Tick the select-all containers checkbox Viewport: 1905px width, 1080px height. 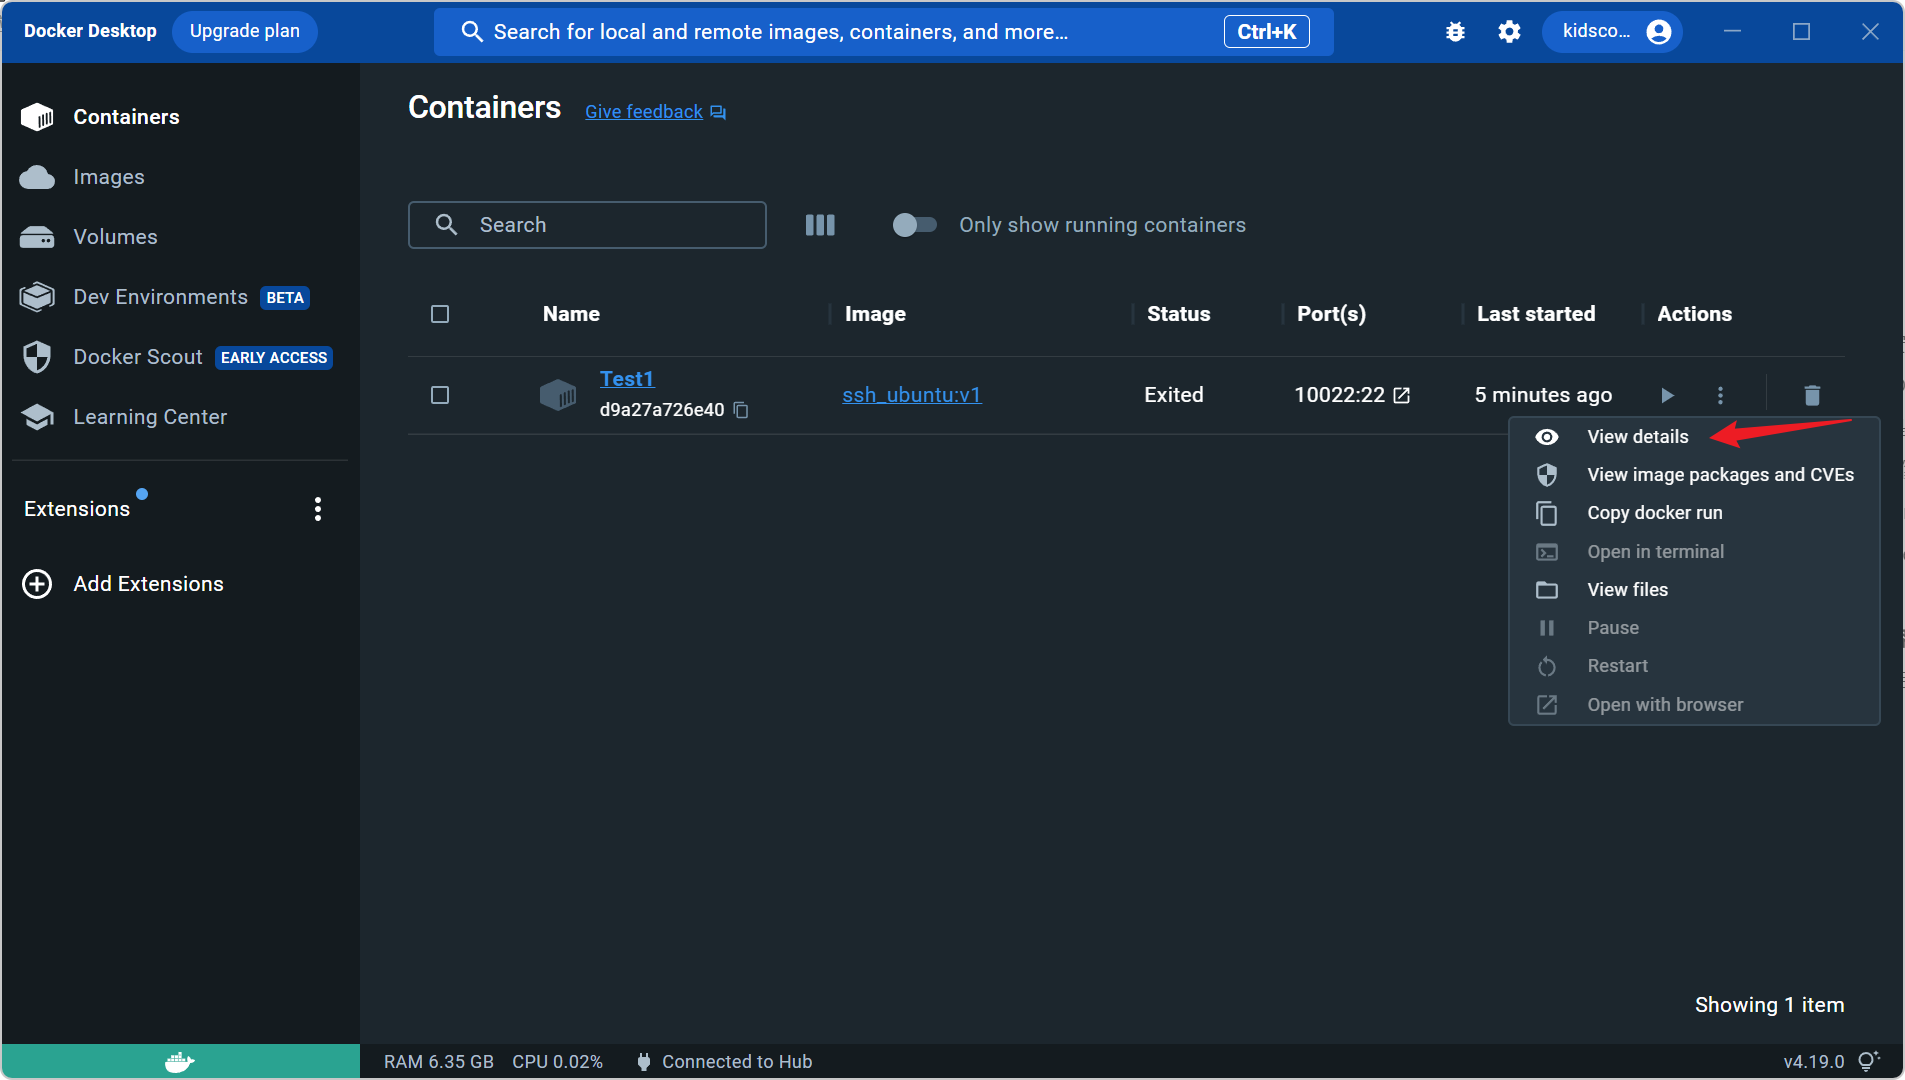[440, 314]
